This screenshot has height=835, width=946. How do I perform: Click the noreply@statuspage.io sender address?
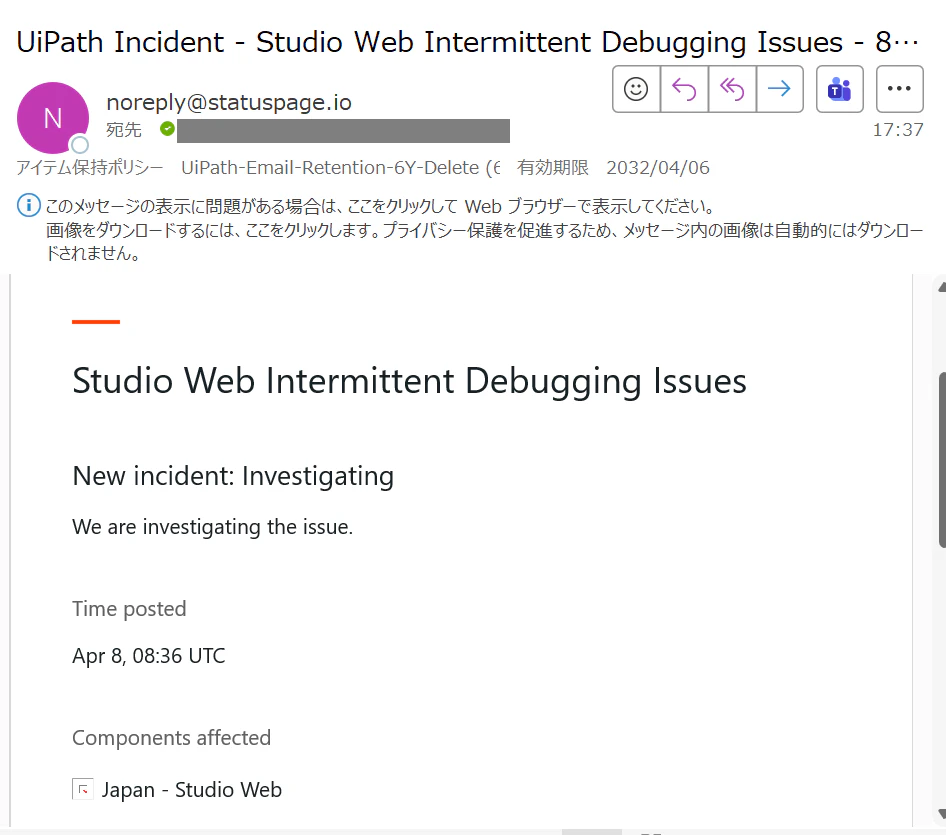tap(229, 102)
